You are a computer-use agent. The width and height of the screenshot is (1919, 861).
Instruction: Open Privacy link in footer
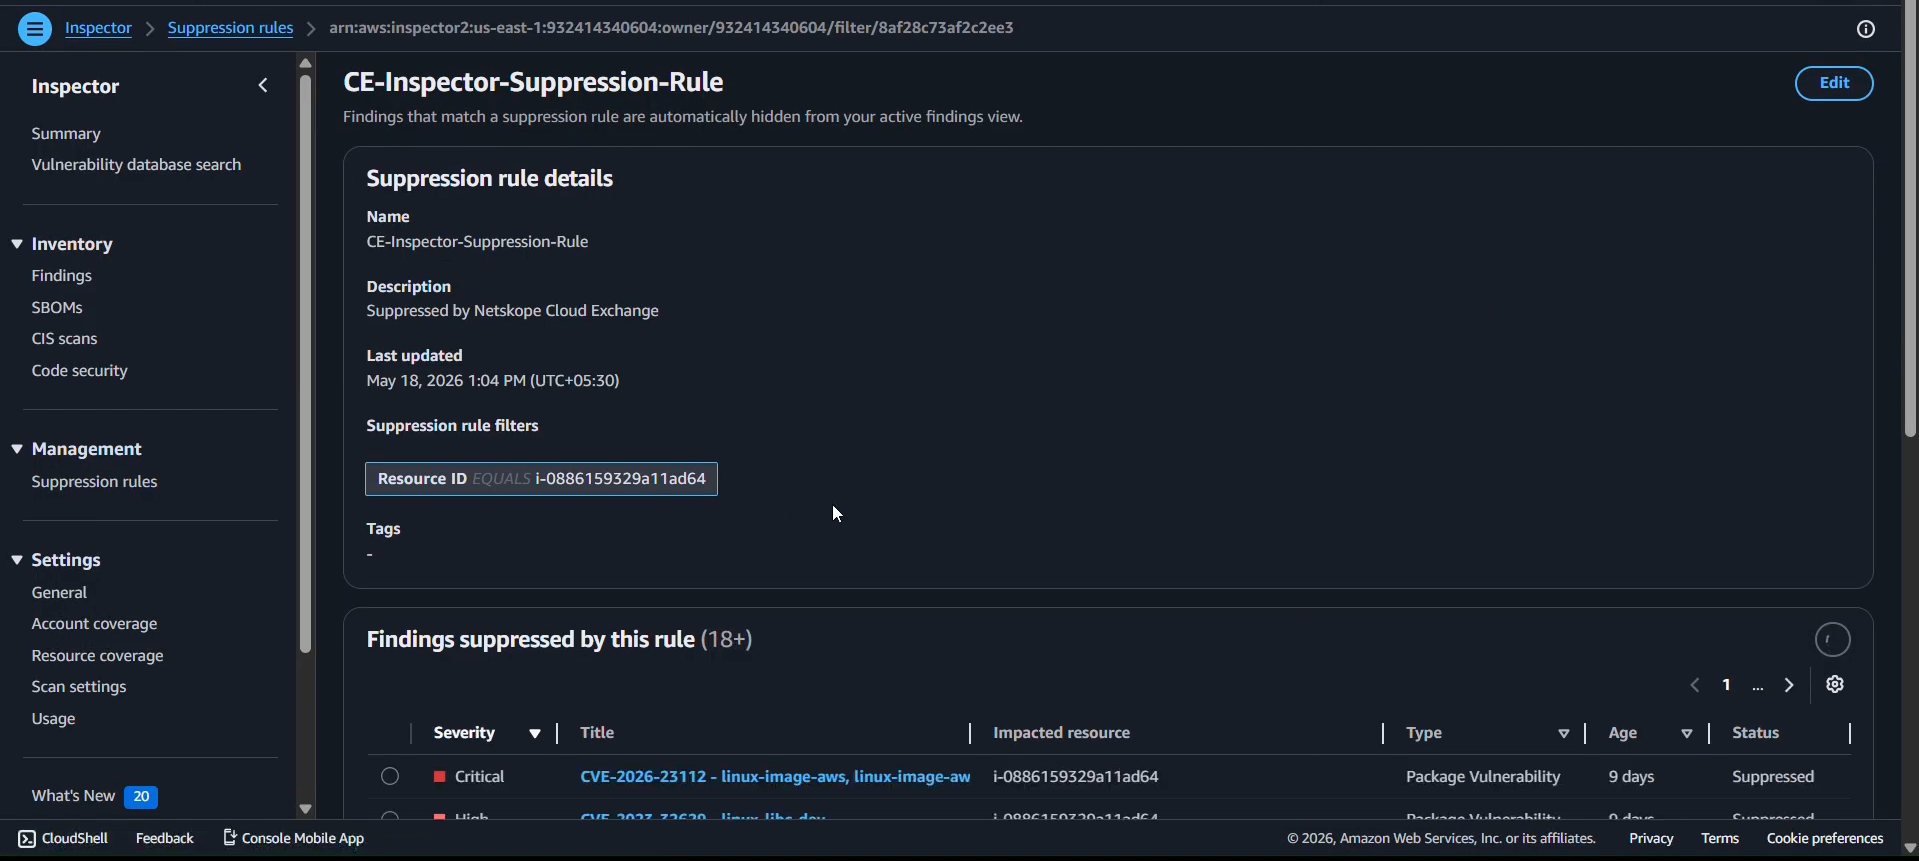pos(1651,839)
